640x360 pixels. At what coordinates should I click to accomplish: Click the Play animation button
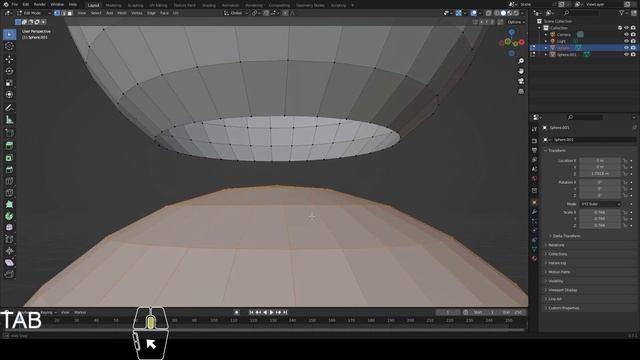coord(271,312)
